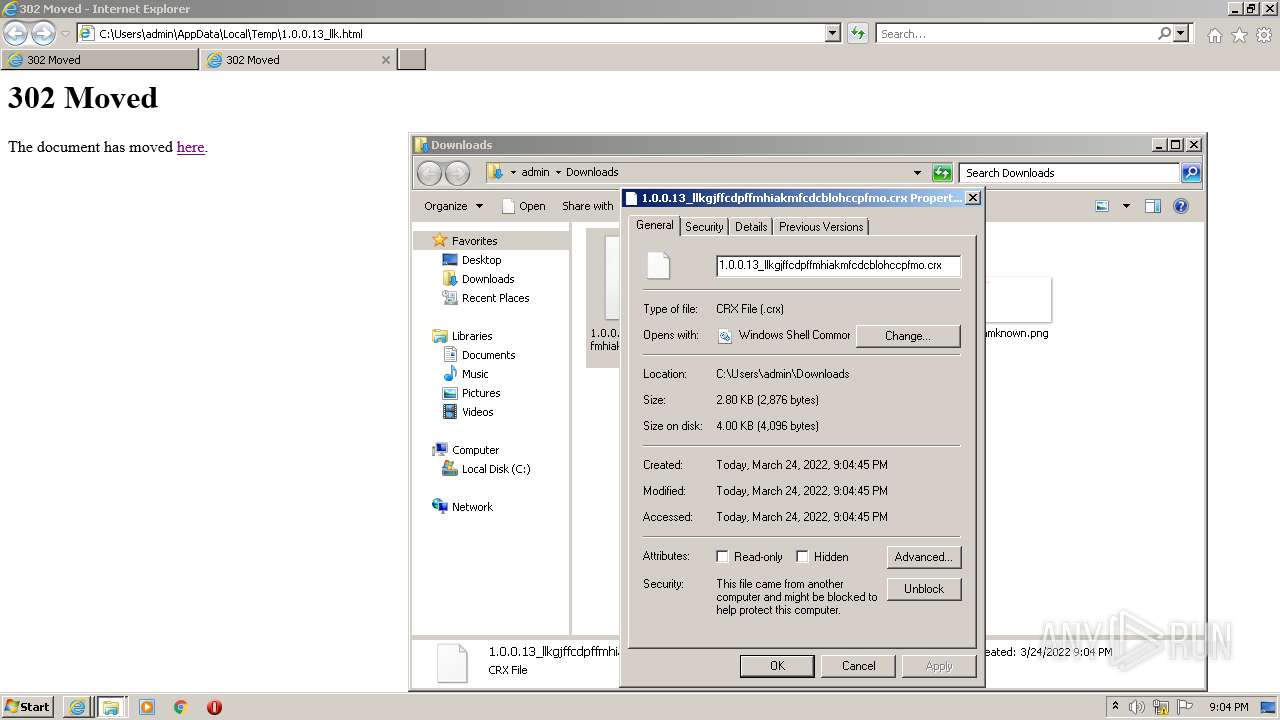Click the volume speaker icon in the system tray

(1137, 707)
